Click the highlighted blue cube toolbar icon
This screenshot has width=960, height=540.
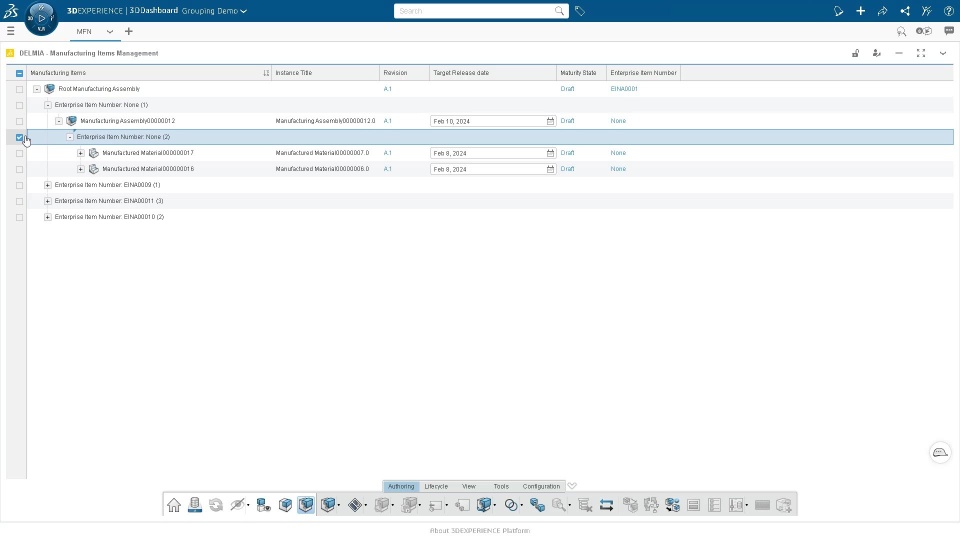(x=306, y=505)
